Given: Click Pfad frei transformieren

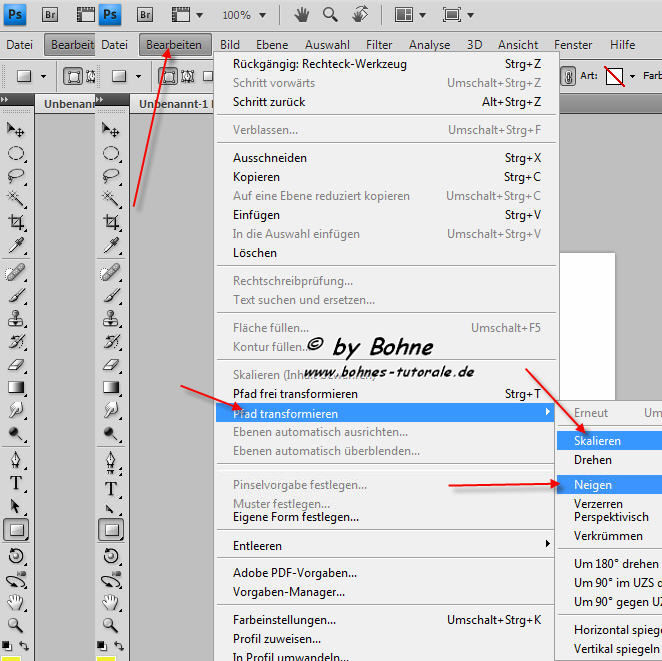Looking at the screenshot, I should (295, 394).
